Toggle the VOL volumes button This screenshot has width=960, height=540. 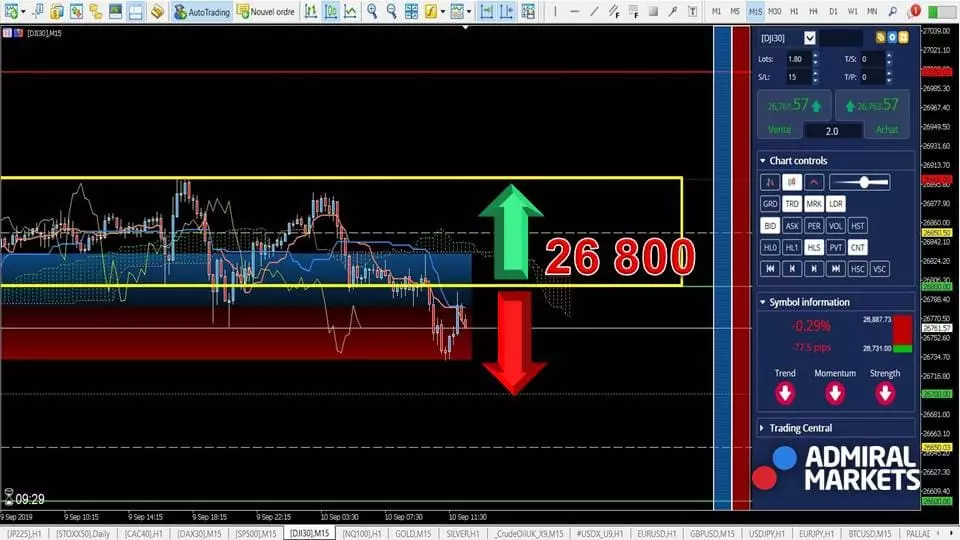pos(836,226)
